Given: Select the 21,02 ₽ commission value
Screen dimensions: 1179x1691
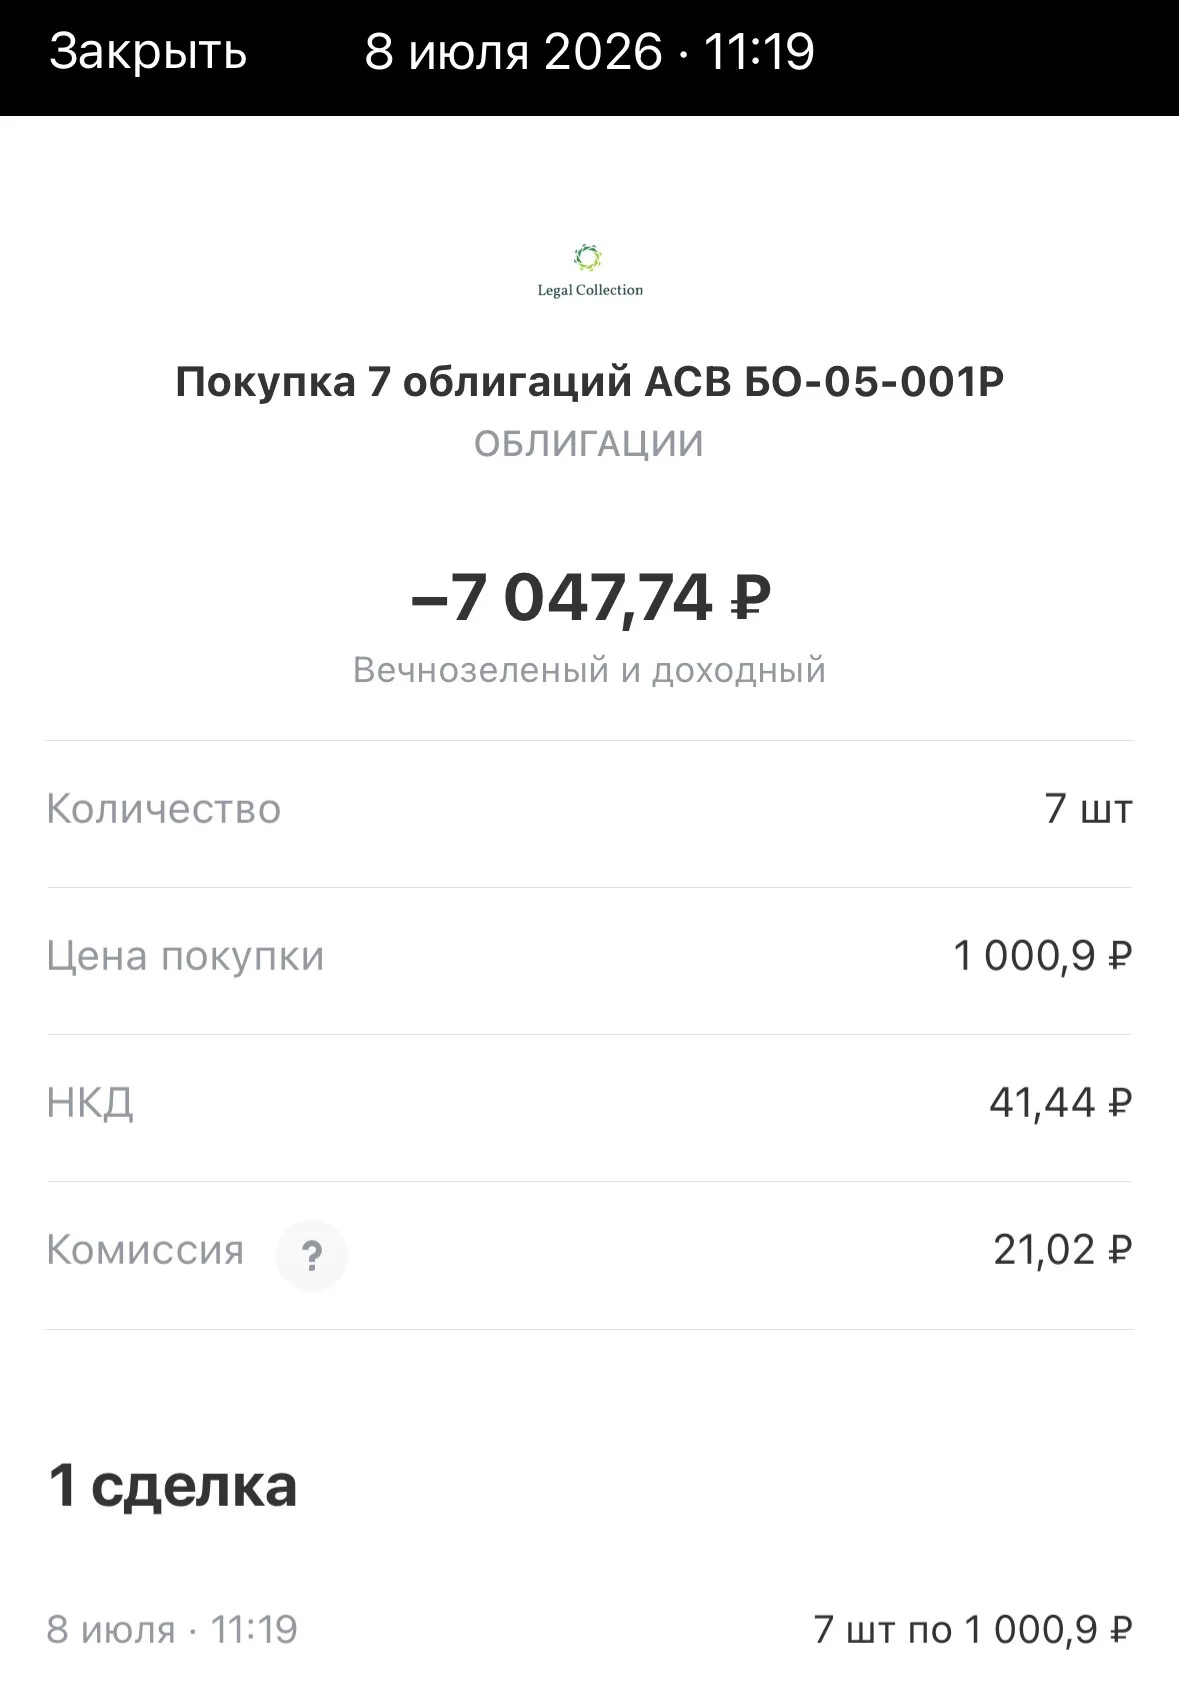Looking at the screenshot, I should tap(1063, 1250).
